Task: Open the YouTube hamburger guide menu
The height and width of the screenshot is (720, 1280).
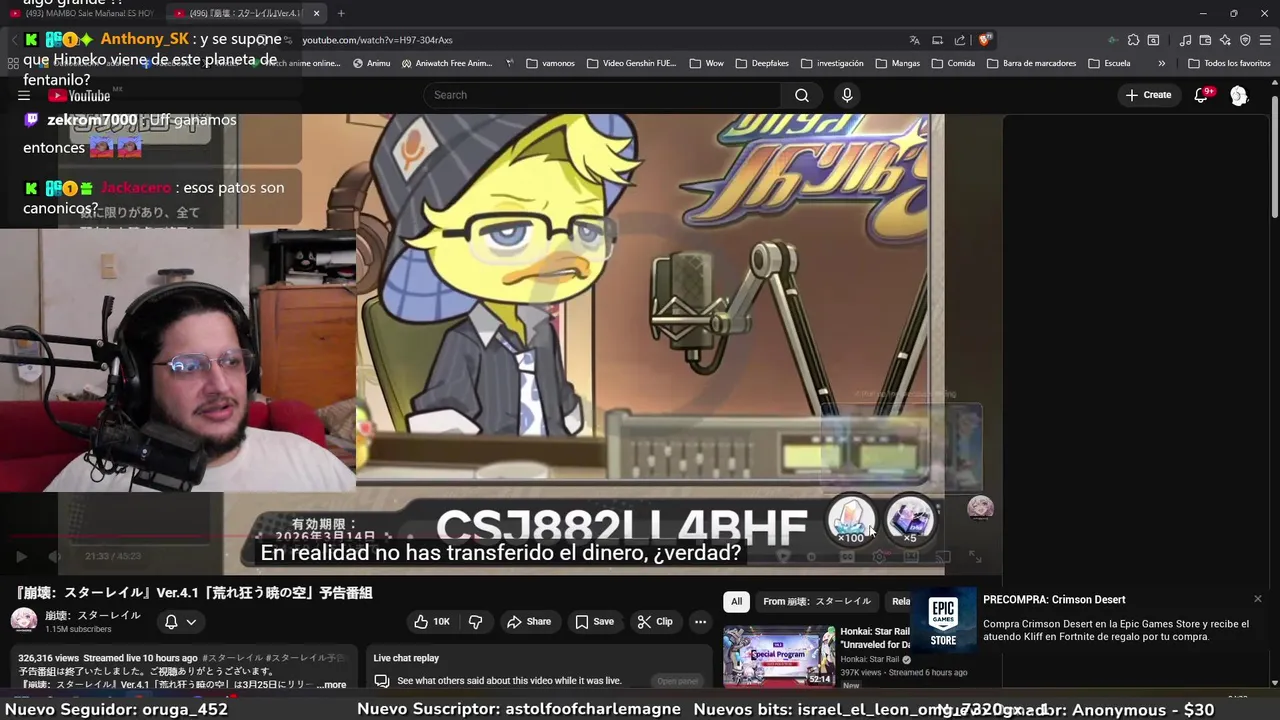Action: pyautogui.click(x=23, y=96)
